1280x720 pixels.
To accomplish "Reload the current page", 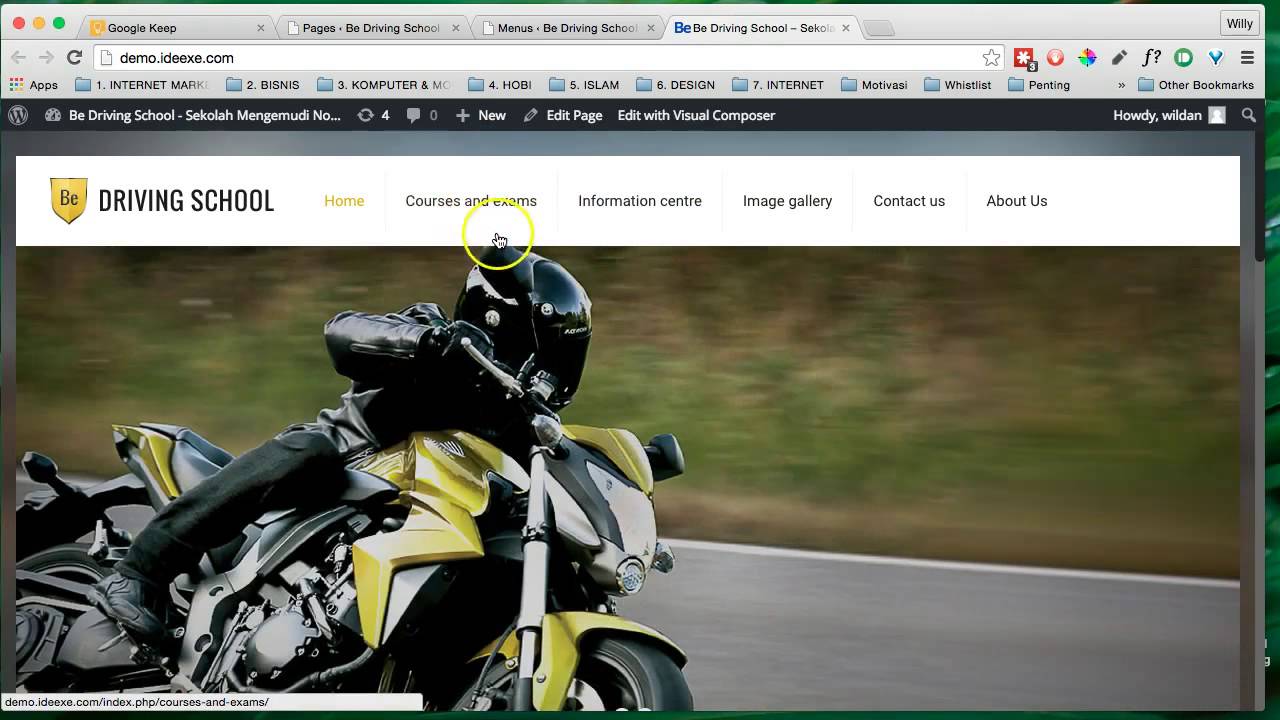I will (x=74, y=57).
